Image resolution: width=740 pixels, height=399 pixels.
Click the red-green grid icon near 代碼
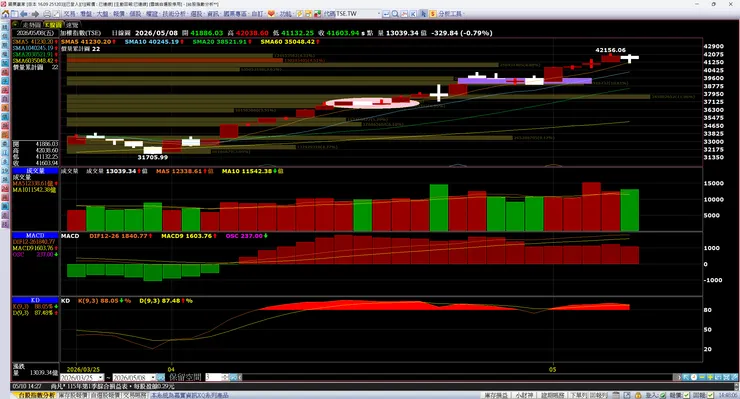point(318,14)
